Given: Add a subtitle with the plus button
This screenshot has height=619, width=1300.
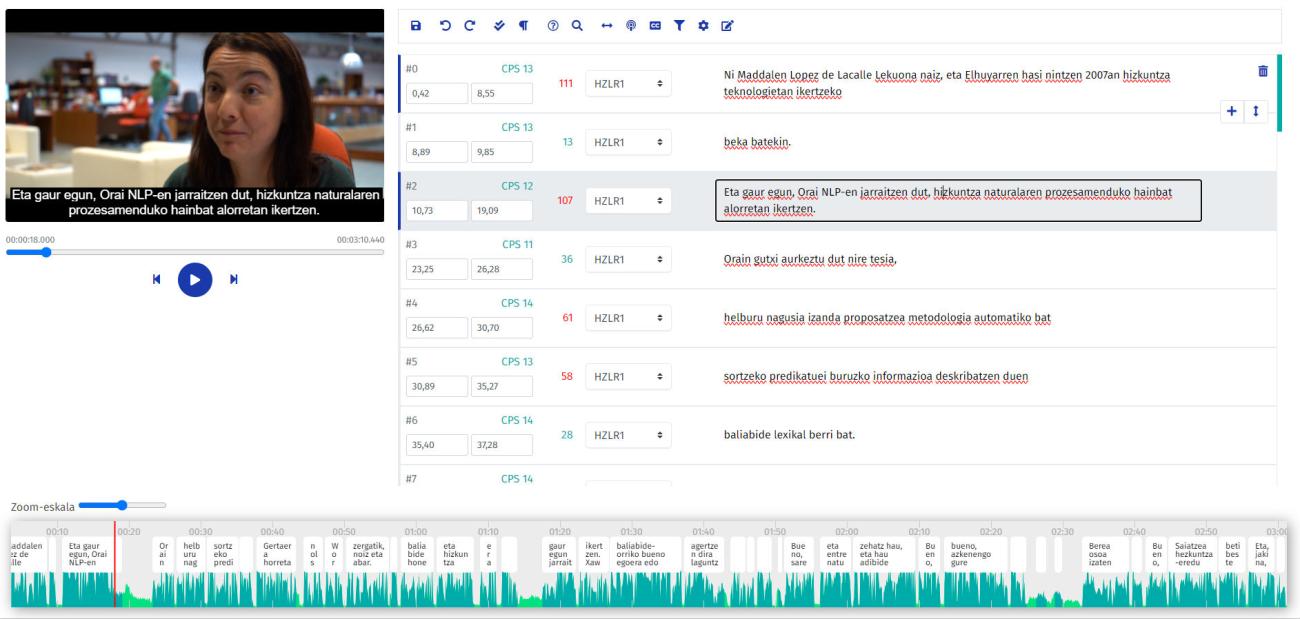Looking at the screenshot, I should tap(1232, 111).
